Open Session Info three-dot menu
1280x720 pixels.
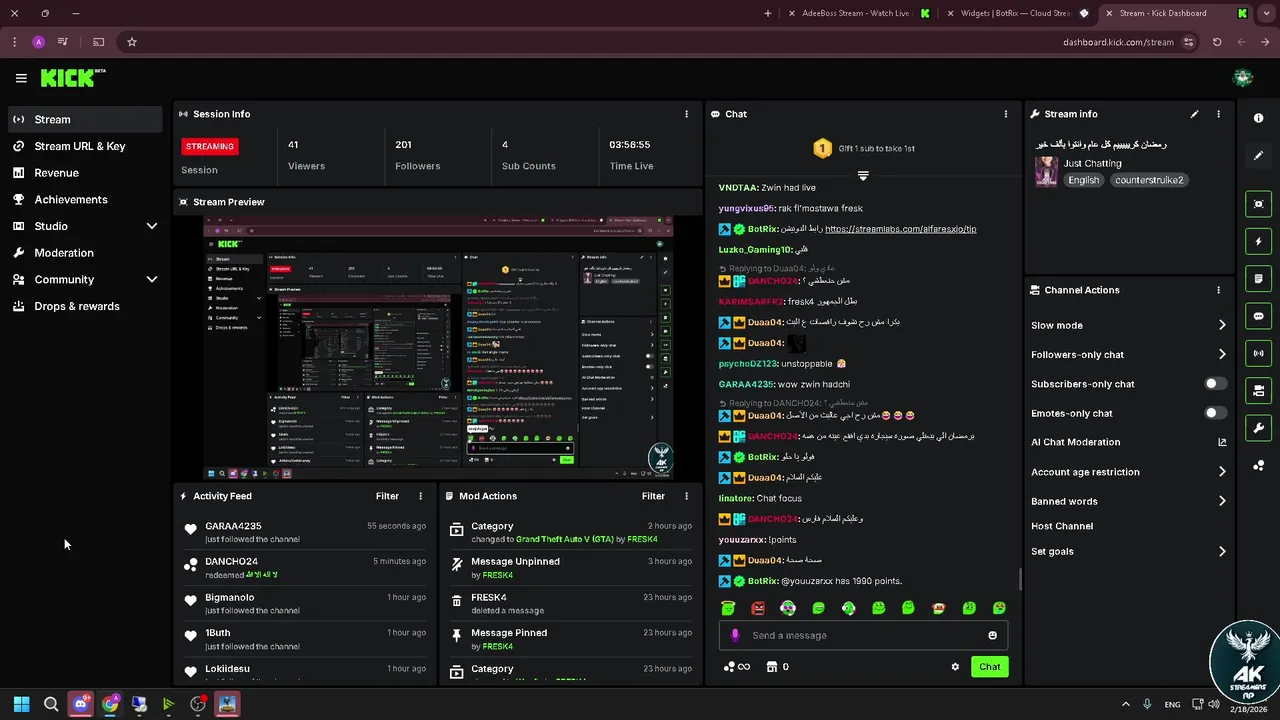(686, 114)
